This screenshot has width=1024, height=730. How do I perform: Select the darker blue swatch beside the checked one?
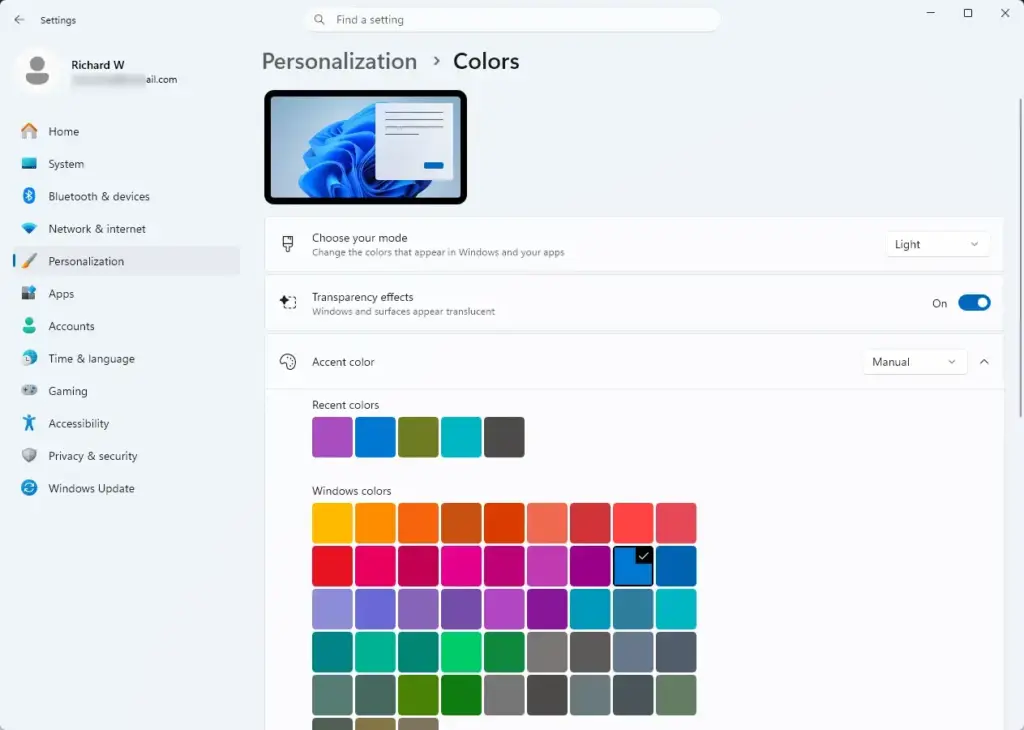point(676,566)
